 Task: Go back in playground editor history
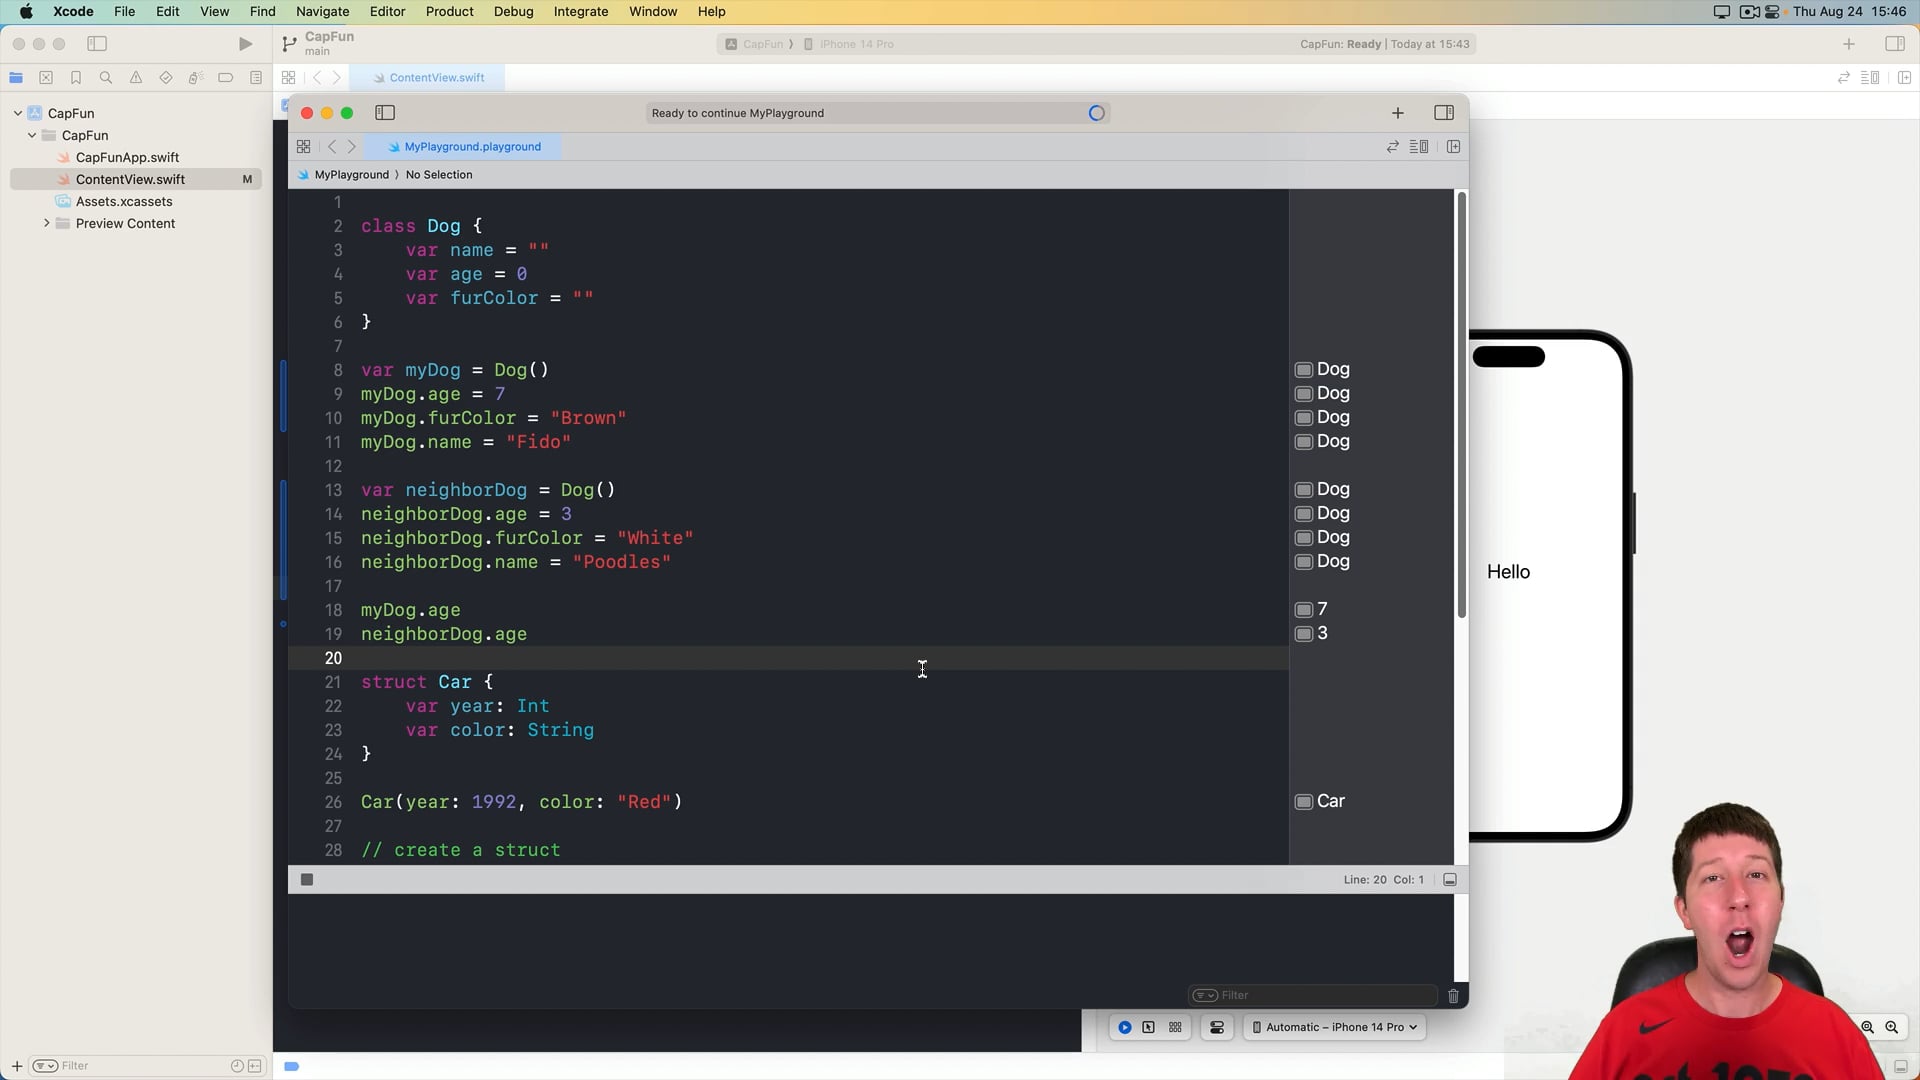coord(332,147)
